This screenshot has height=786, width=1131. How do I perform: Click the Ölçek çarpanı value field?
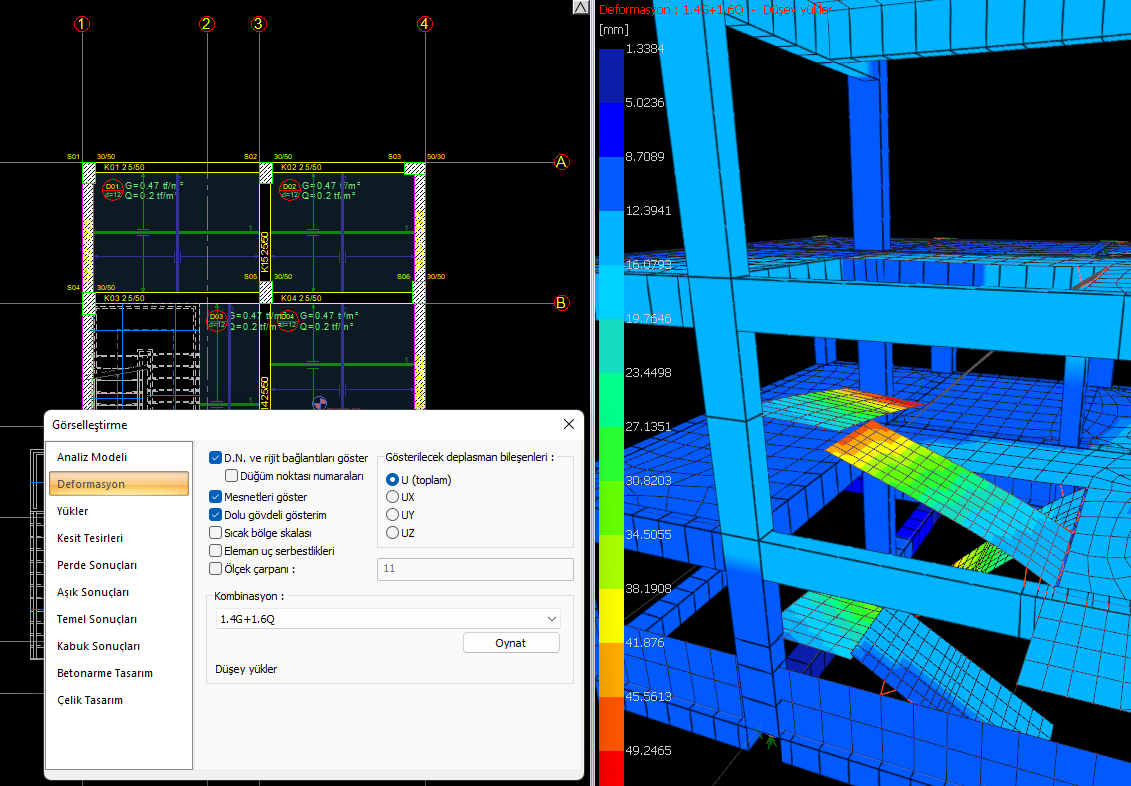pos(474,569)
